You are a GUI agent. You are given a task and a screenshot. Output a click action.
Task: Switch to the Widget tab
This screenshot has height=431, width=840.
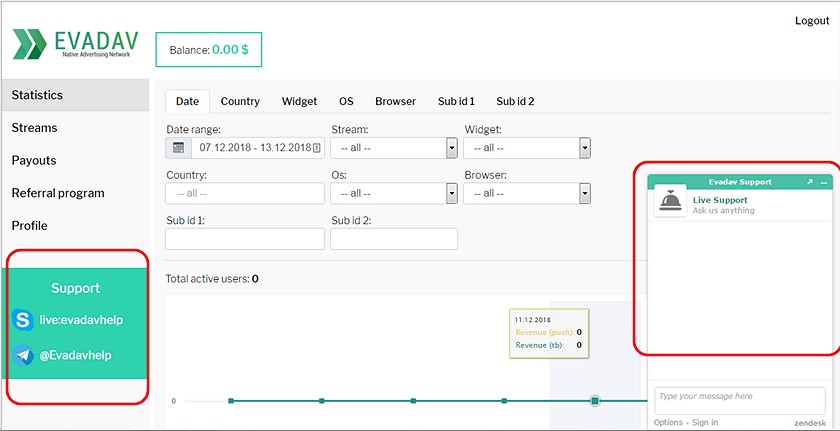(299, 101)
